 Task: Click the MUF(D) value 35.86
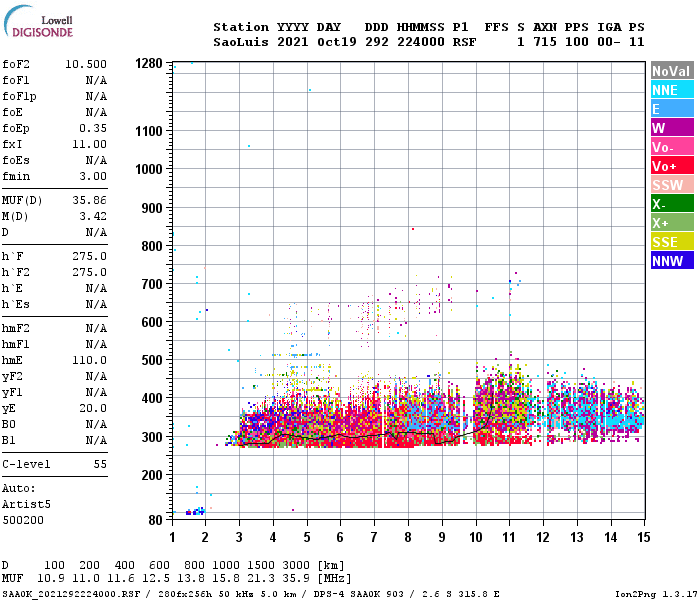(90, 200)
